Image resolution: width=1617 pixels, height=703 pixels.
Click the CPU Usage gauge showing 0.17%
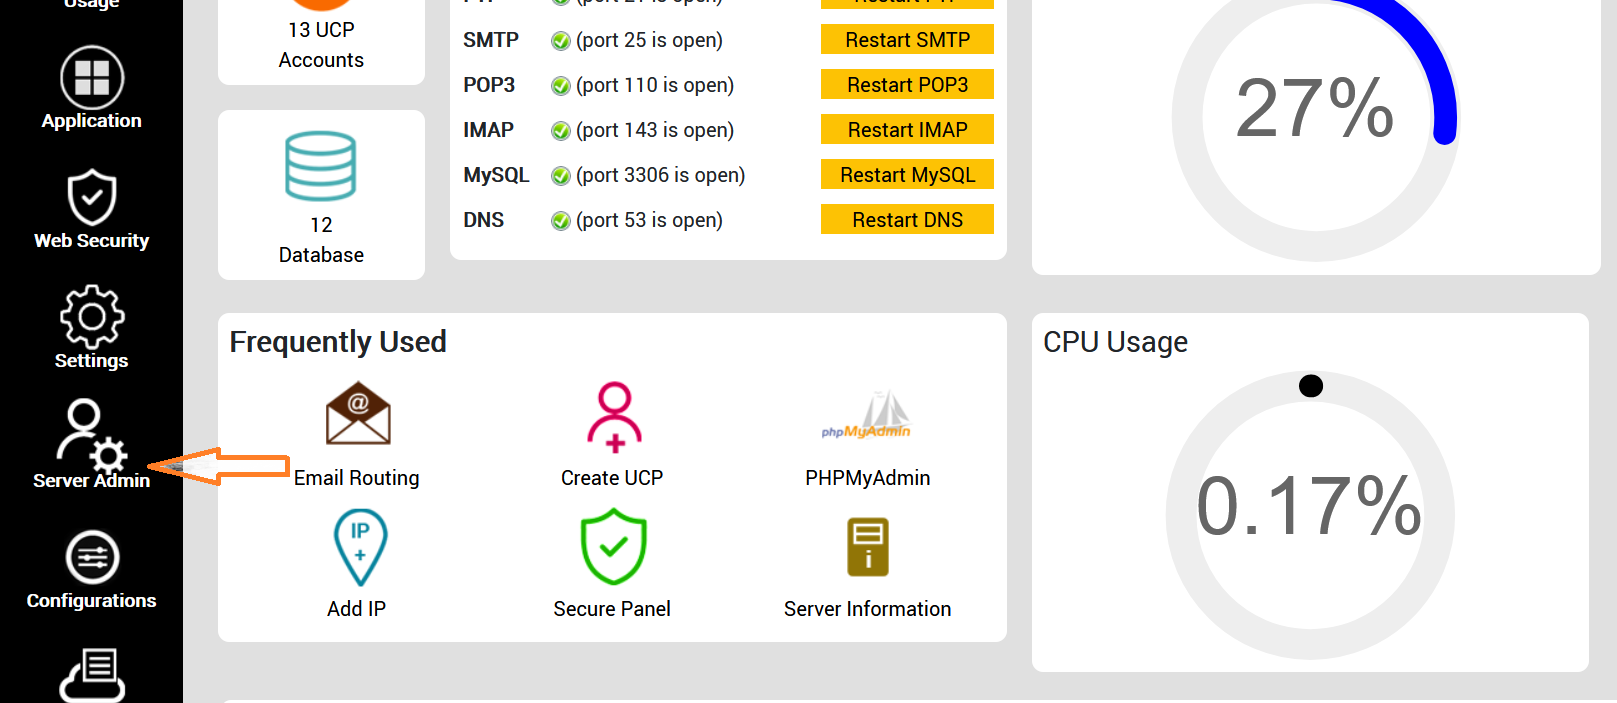pos(1311,510)
